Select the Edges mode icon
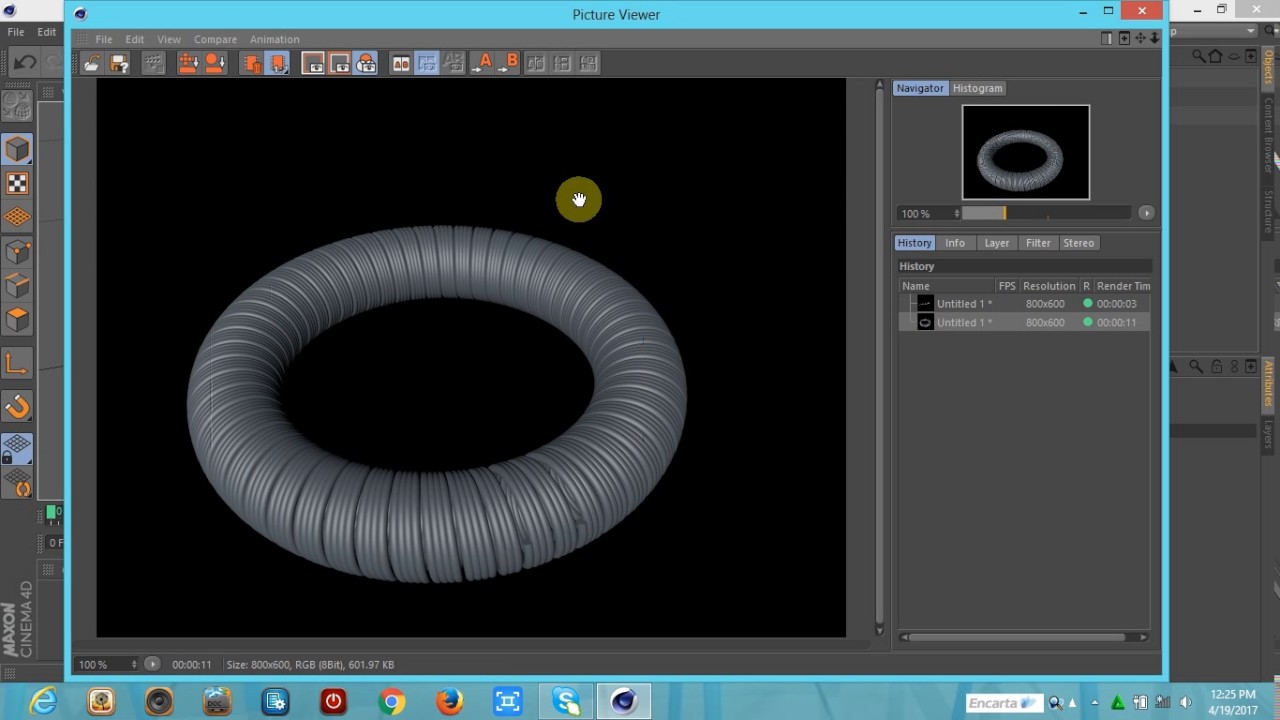Image resolution: width=1280 pixels, height=720 pixels. [17, 286]
